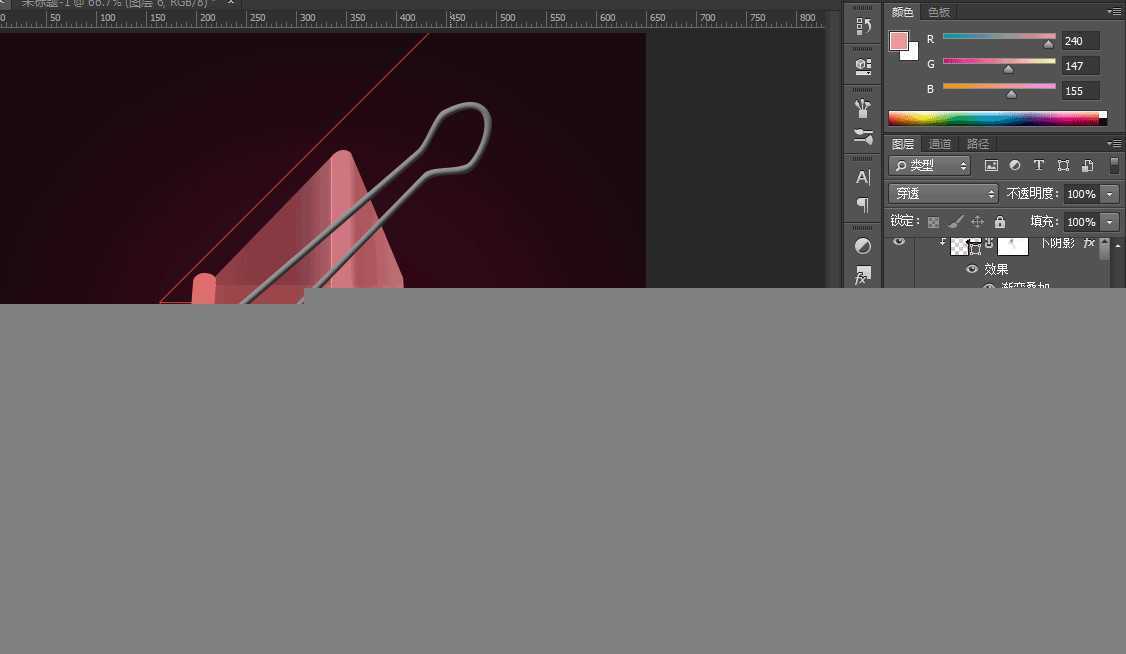Toggle lock position icon

tap(977, 222)
